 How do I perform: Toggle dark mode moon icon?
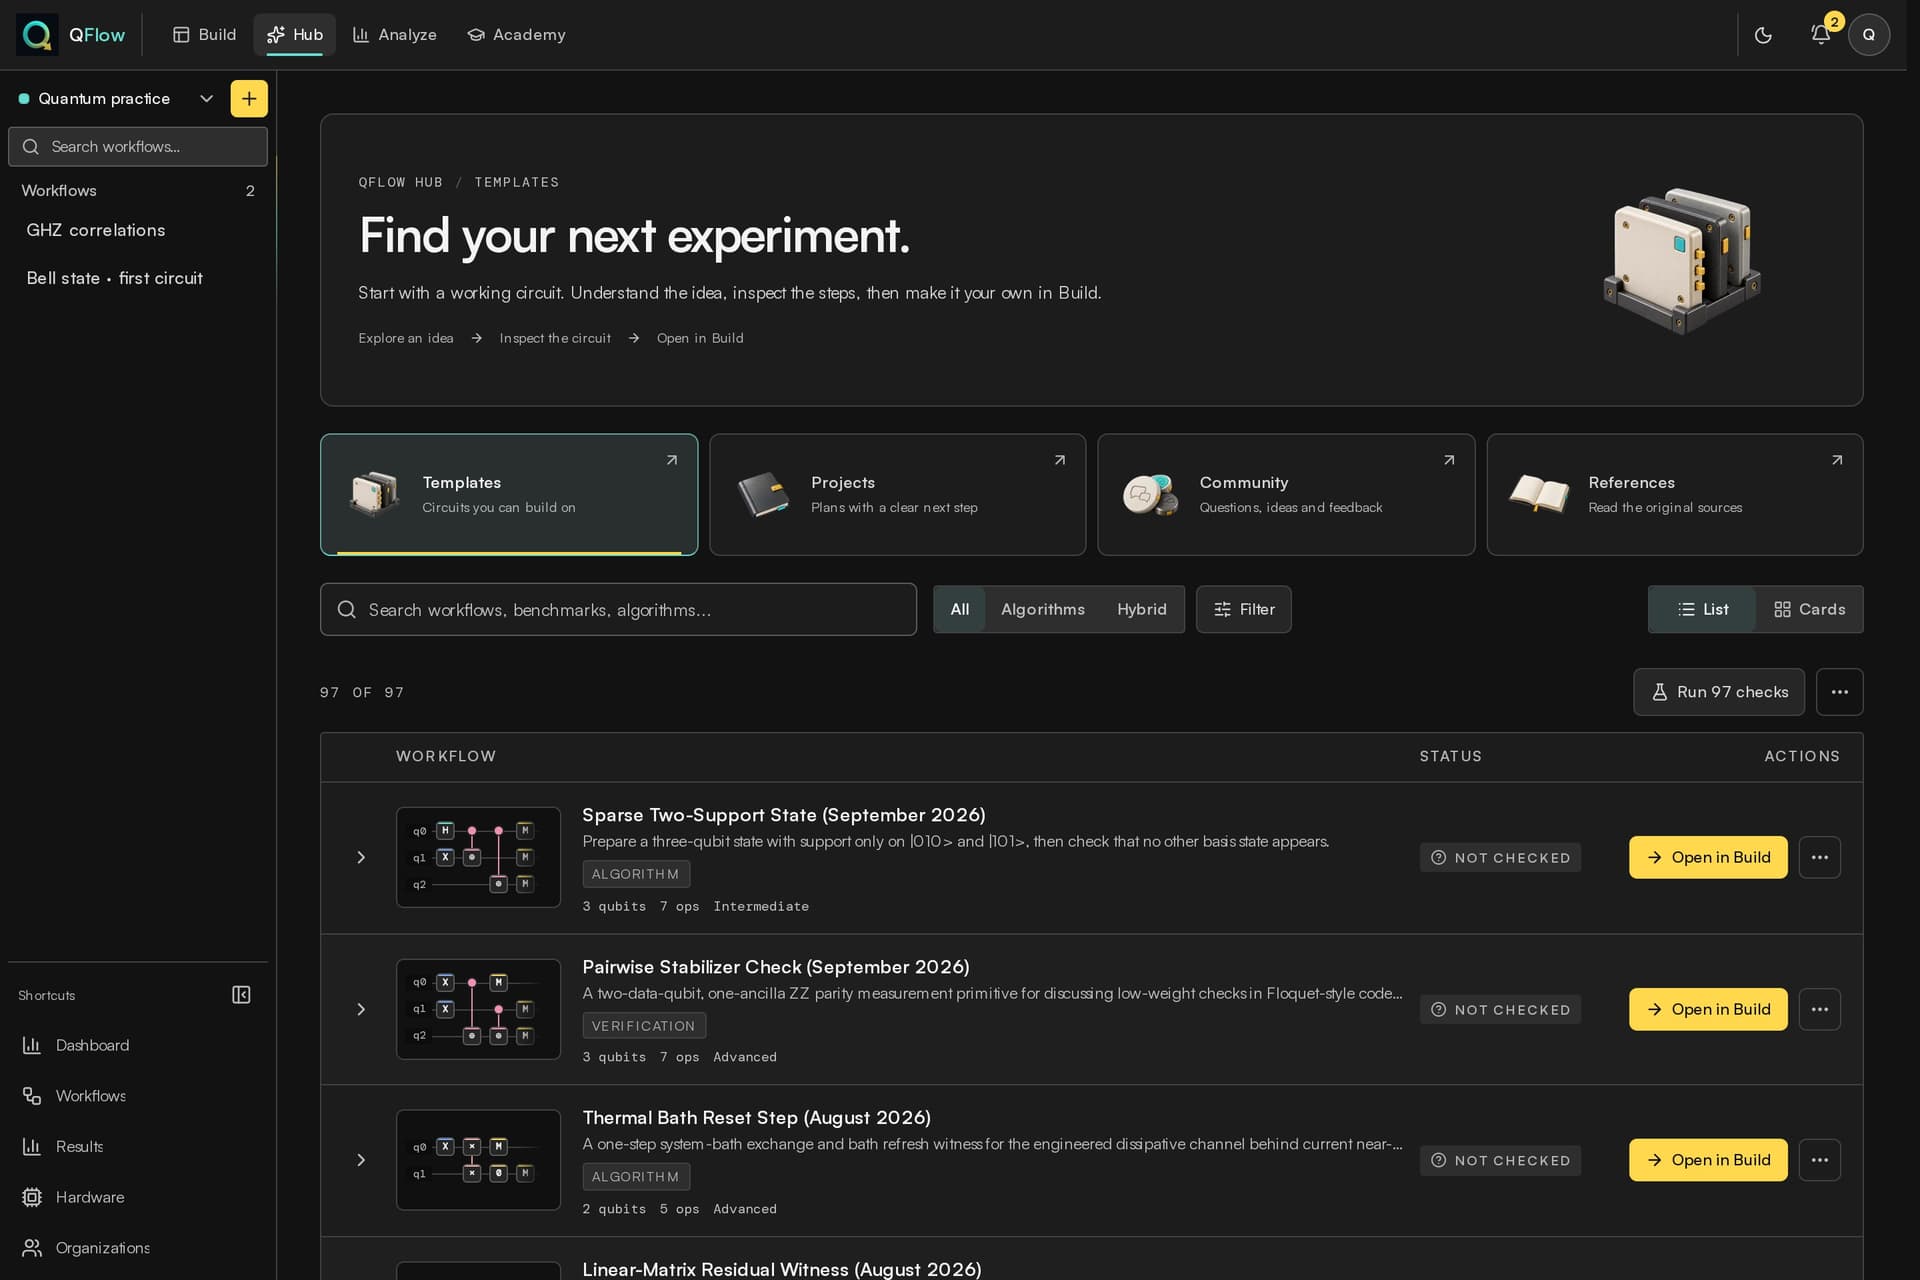click(x=1763, y=35)
